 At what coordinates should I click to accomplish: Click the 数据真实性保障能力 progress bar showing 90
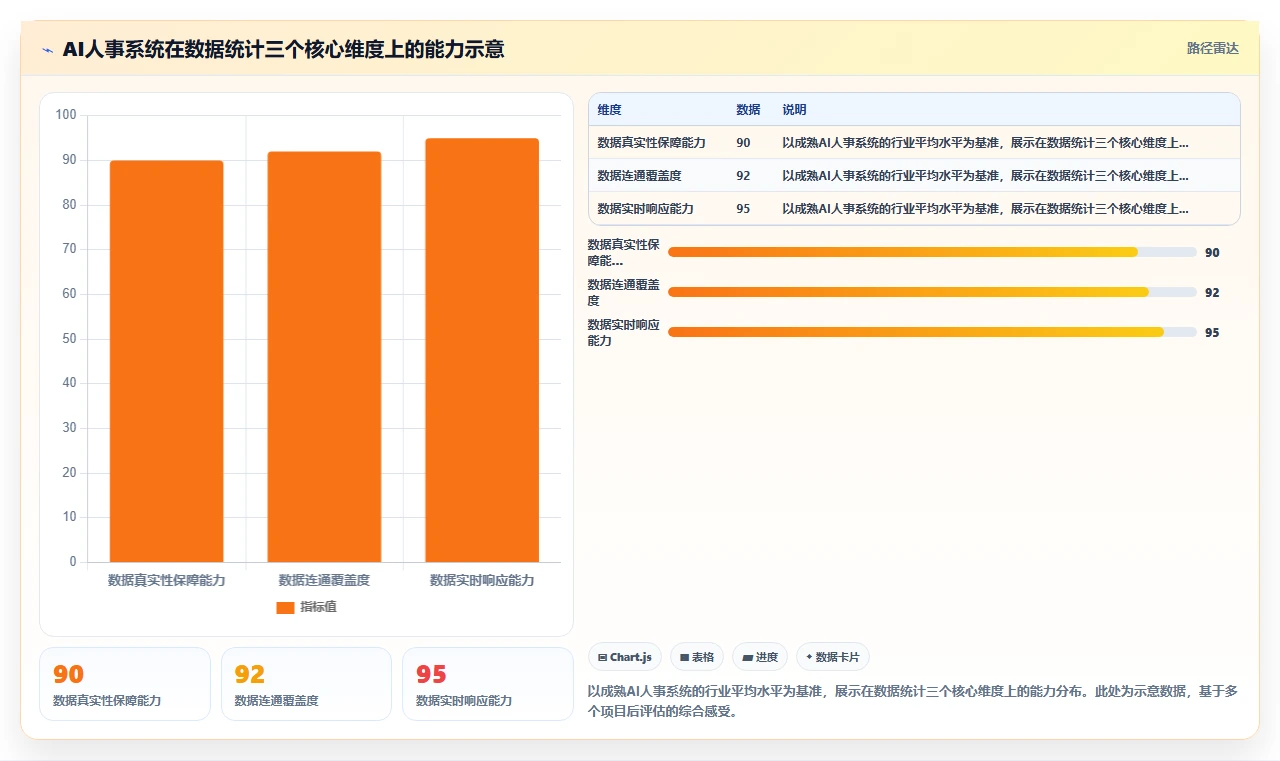coord(932,252)
